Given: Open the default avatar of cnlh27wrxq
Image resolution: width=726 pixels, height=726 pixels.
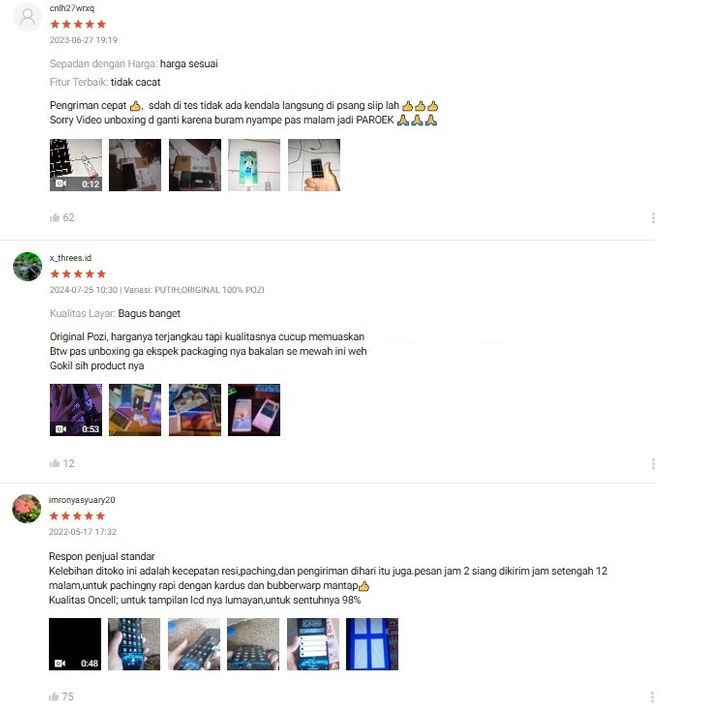Looking at the screenshot, I should [x=27, y=17].
